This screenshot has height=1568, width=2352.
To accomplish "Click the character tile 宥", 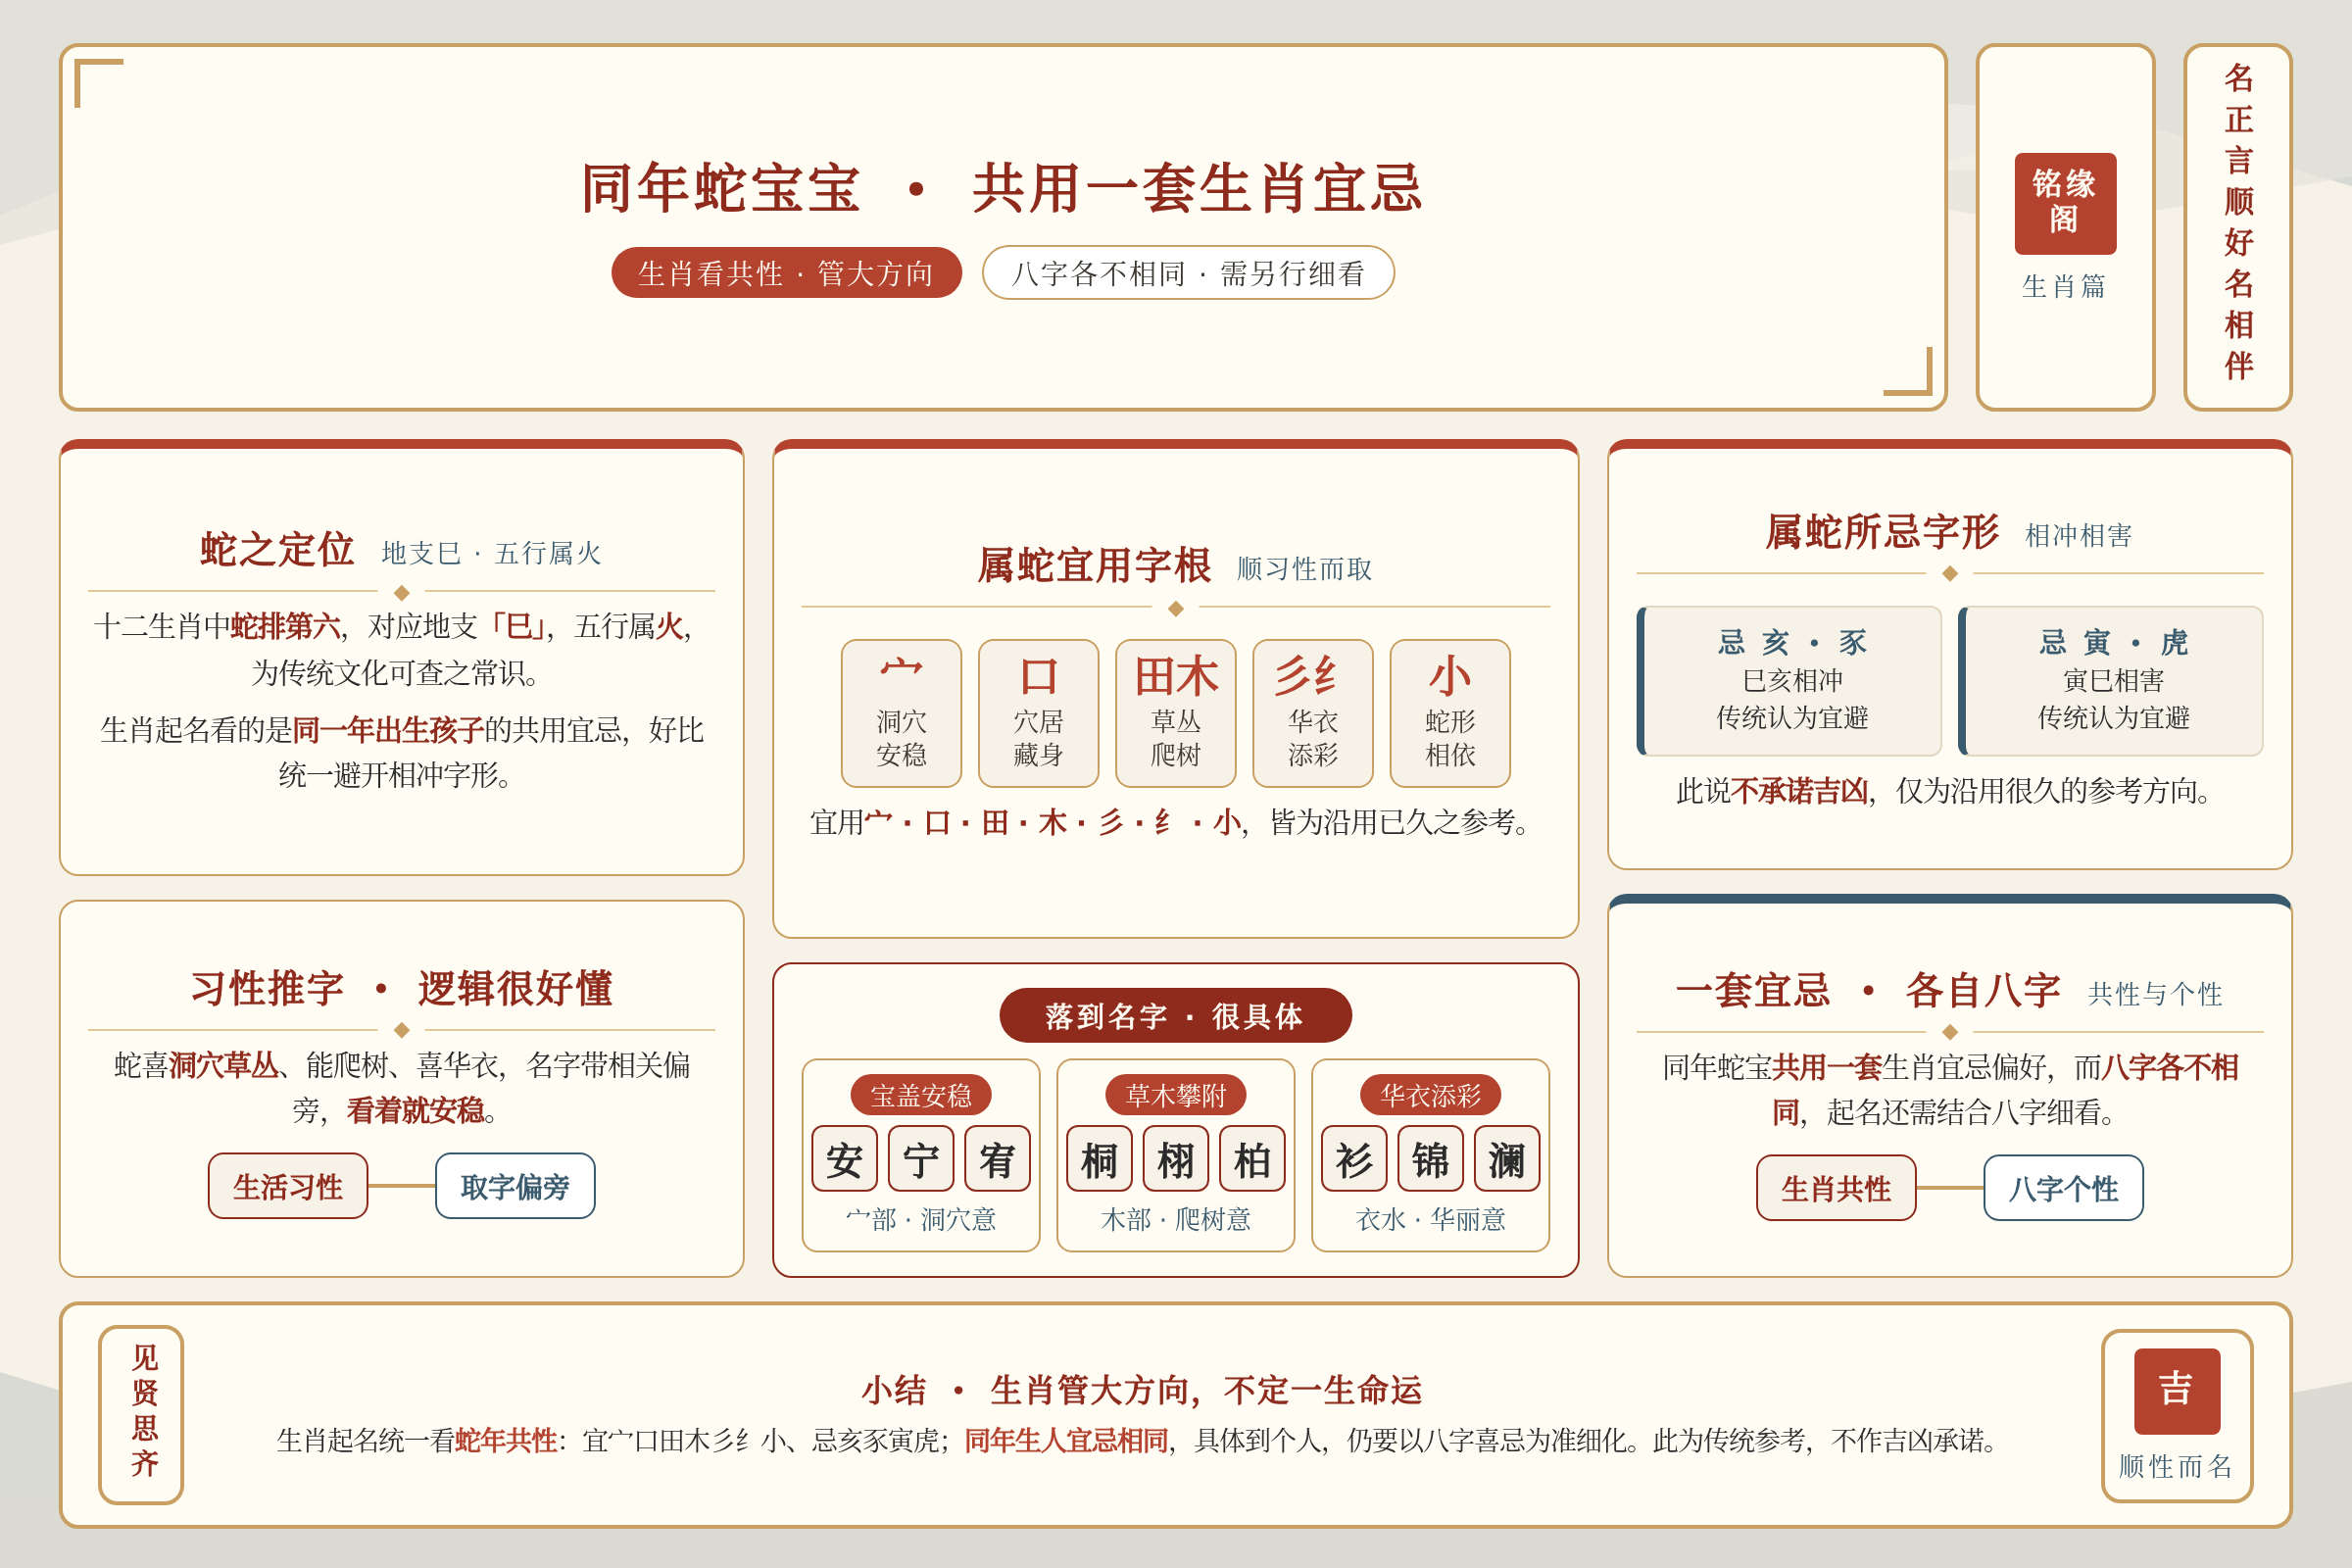I will pyautogui.click(x=997, y=1158).
